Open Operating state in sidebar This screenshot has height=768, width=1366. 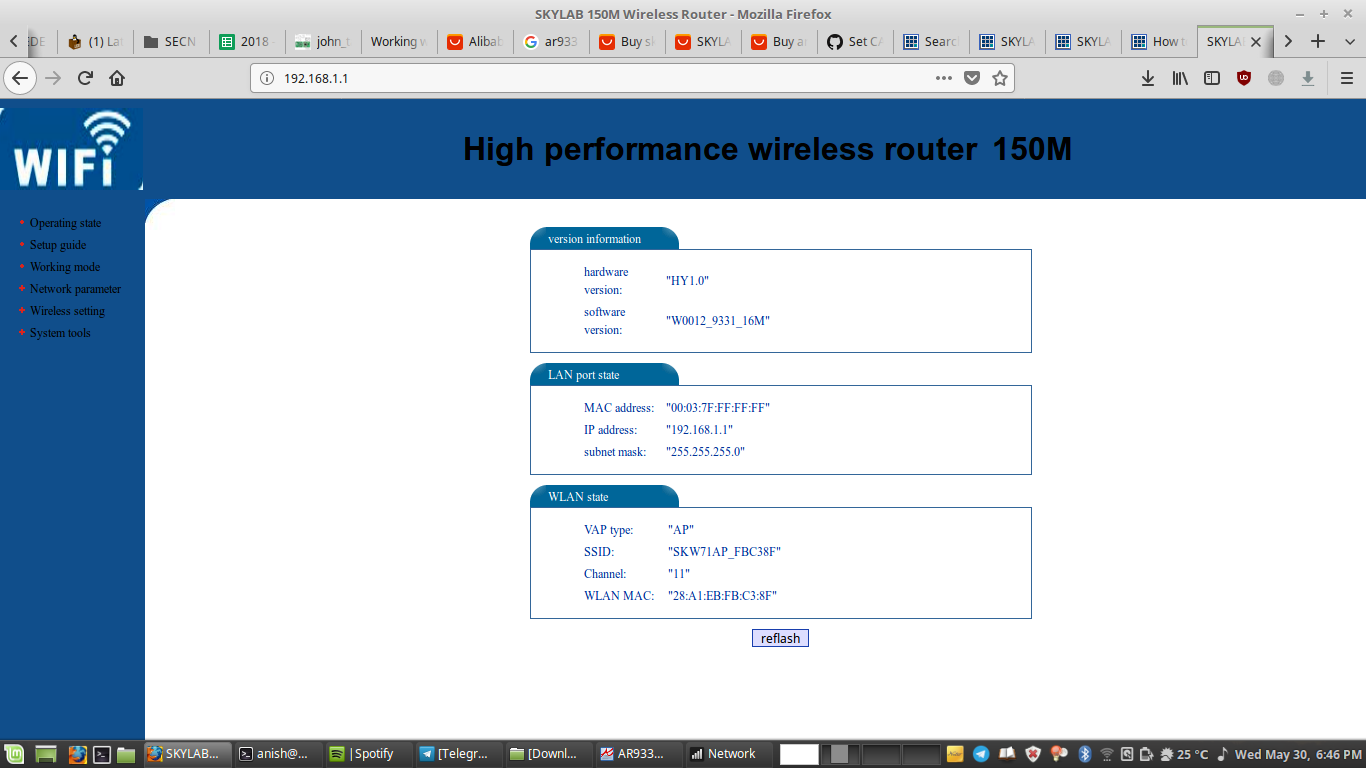tap(65, 223)
